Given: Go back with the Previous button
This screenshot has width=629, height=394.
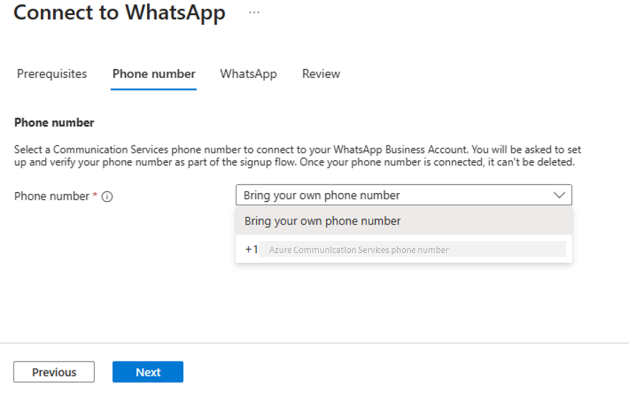Looking at the screenshot, I should [54, 372].
